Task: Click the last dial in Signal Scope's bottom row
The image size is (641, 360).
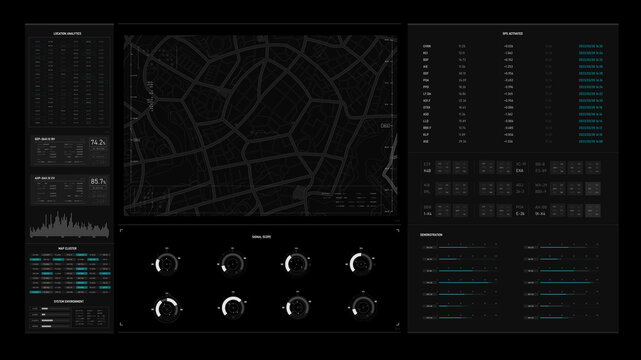Action: point(363,307)
